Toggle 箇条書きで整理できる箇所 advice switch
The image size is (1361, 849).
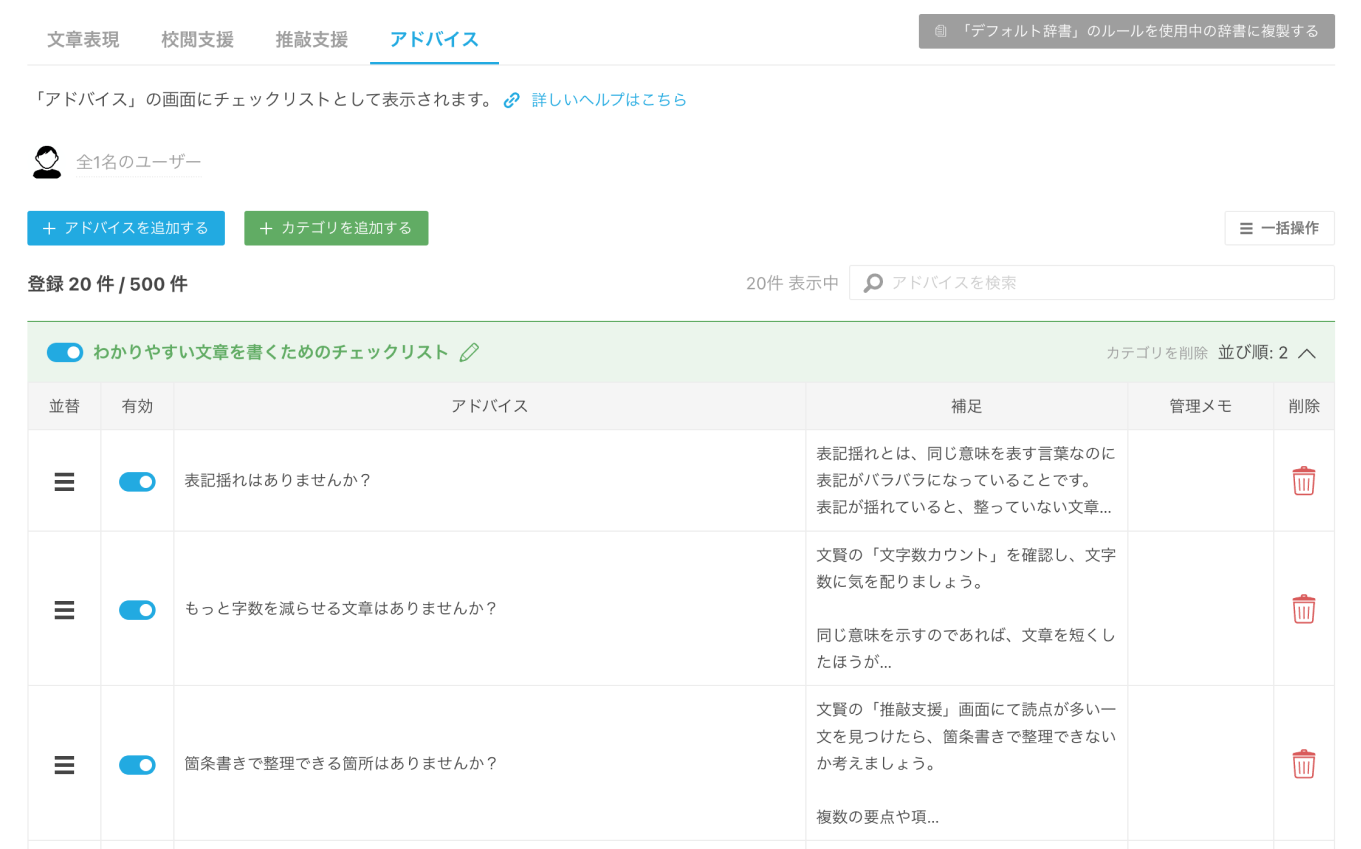[x=137, y=765]
